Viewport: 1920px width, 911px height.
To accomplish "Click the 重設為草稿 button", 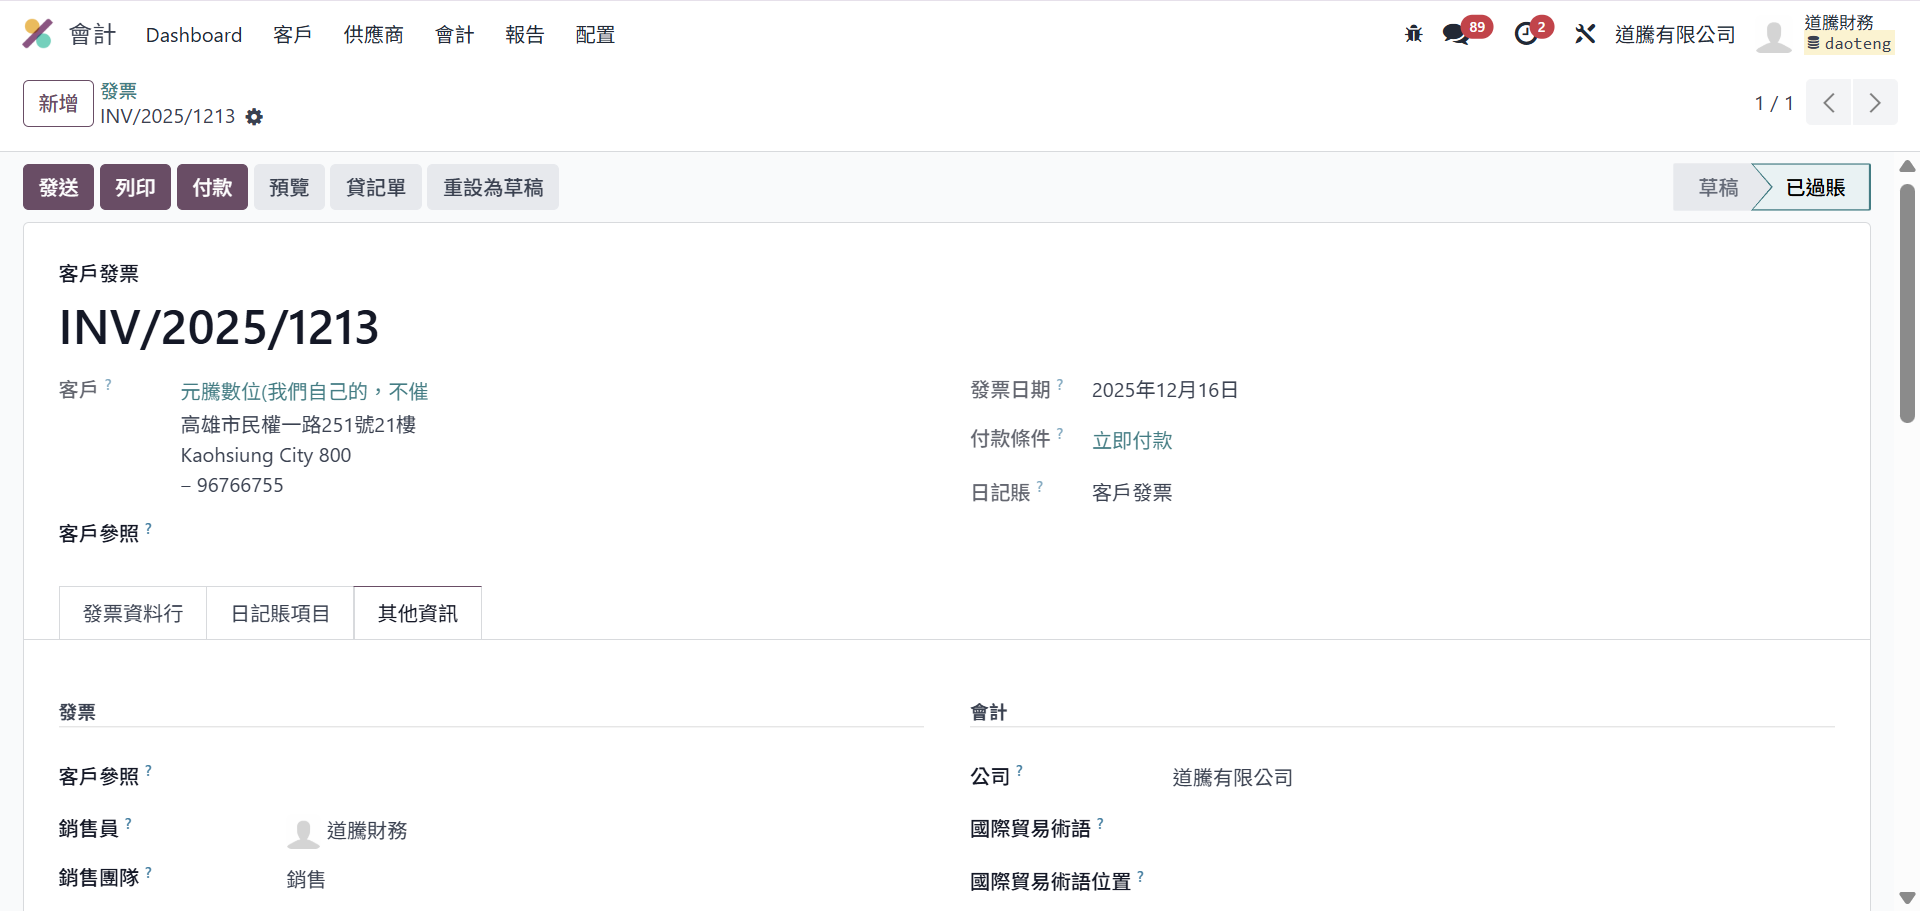I will [x=493, y=187].
